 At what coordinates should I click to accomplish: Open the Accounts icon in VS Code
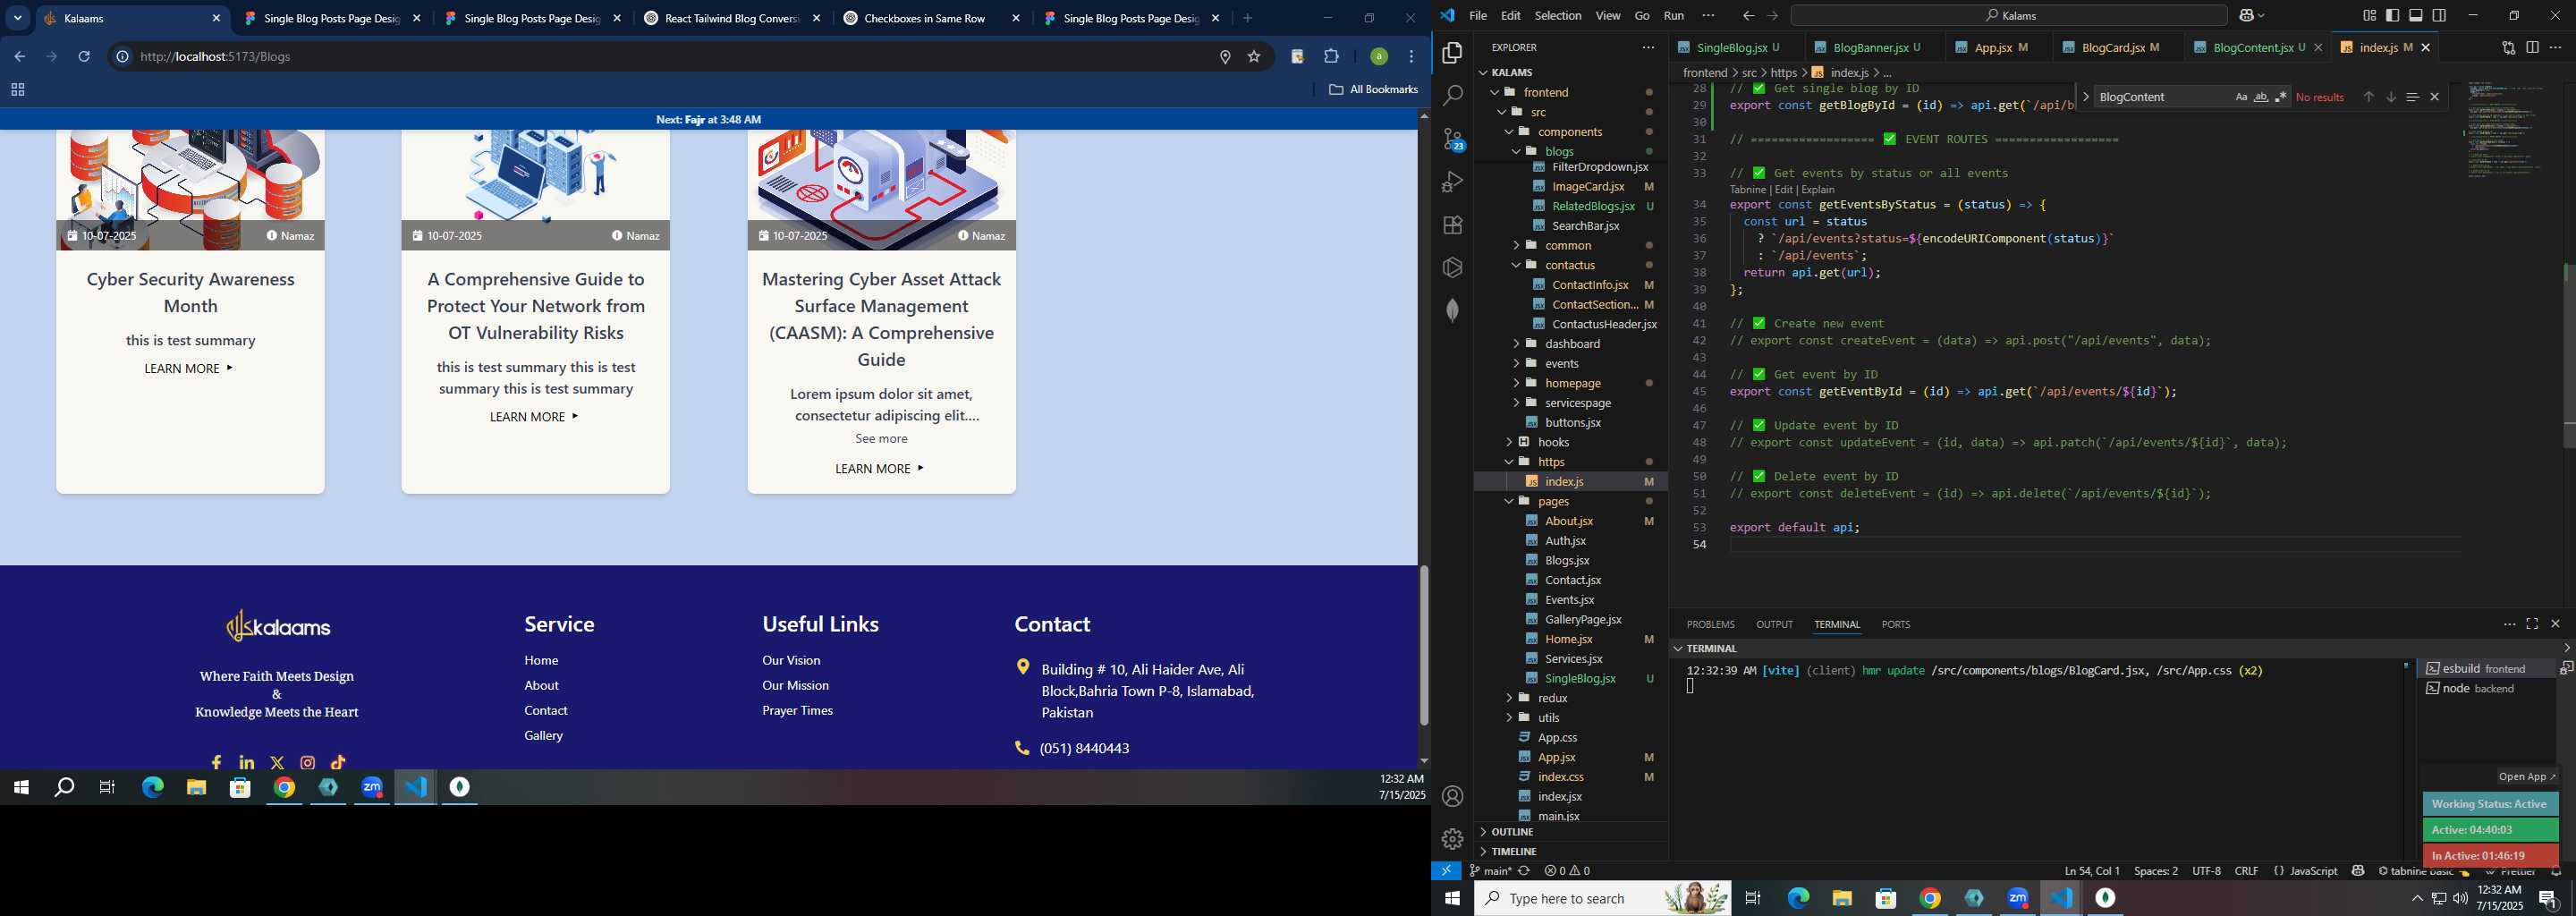1452,796
